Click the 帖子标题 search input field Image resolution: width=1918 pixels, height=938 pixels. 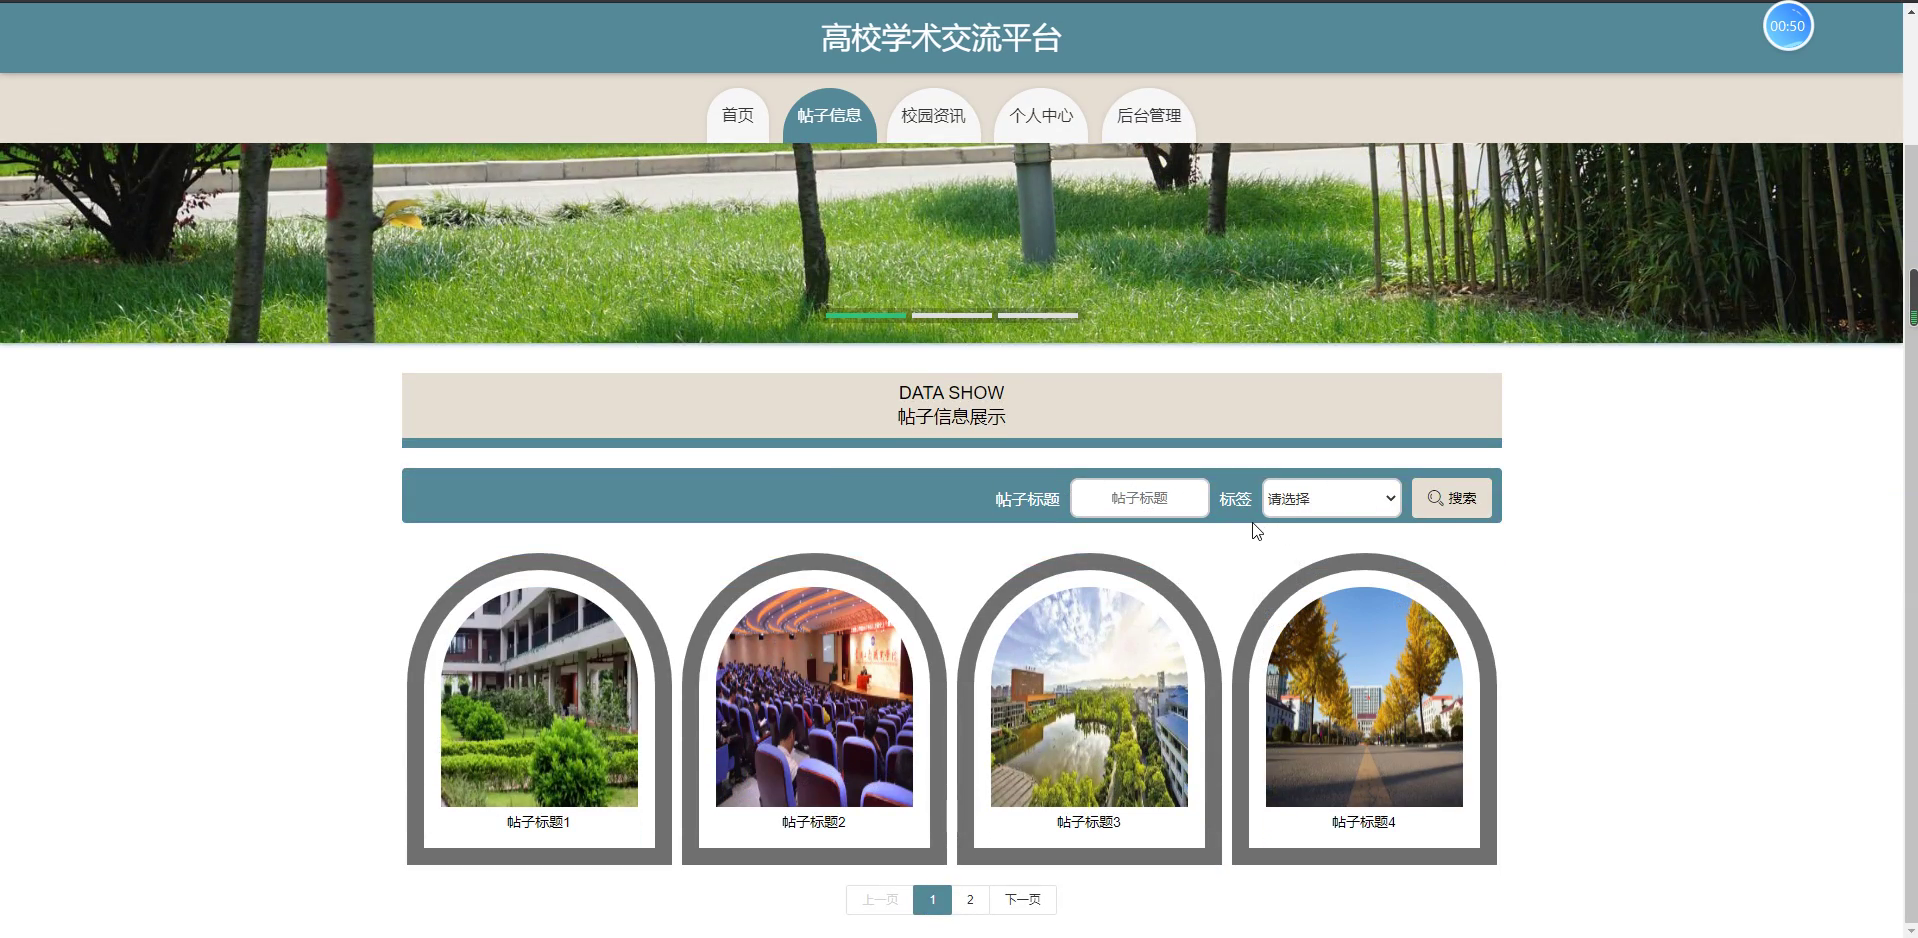point(1140,498)
